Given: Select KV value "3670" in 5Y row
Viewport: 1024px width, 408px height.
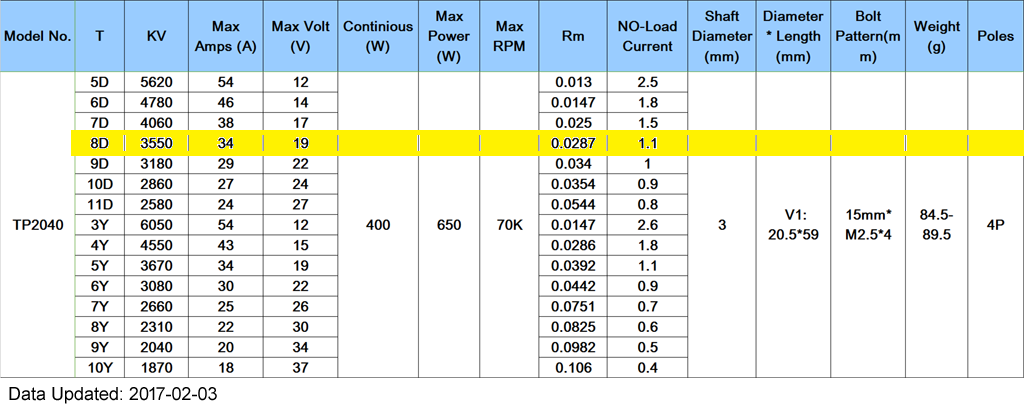Looking at the screenshot, I should click(156, 265).
